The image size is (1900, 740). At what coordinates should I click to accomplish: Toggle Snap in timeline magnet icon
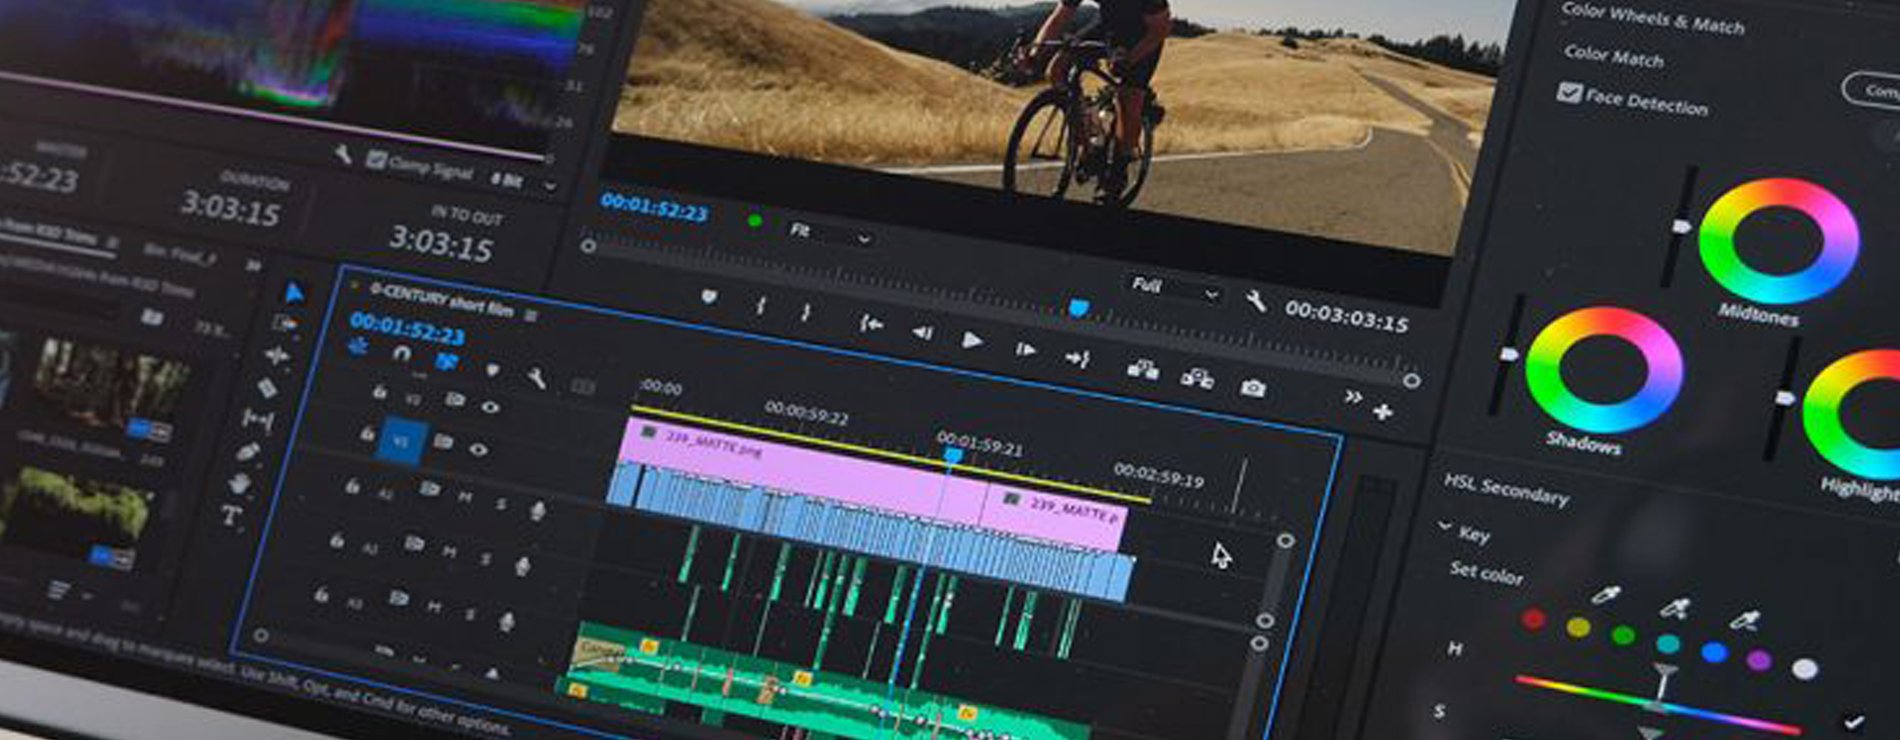401,354
